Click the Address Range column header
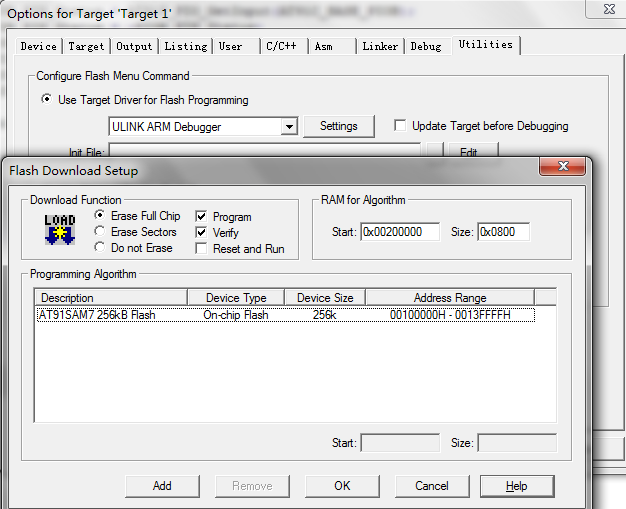Viewport: 626px width, 509px height. click(450, 297)
